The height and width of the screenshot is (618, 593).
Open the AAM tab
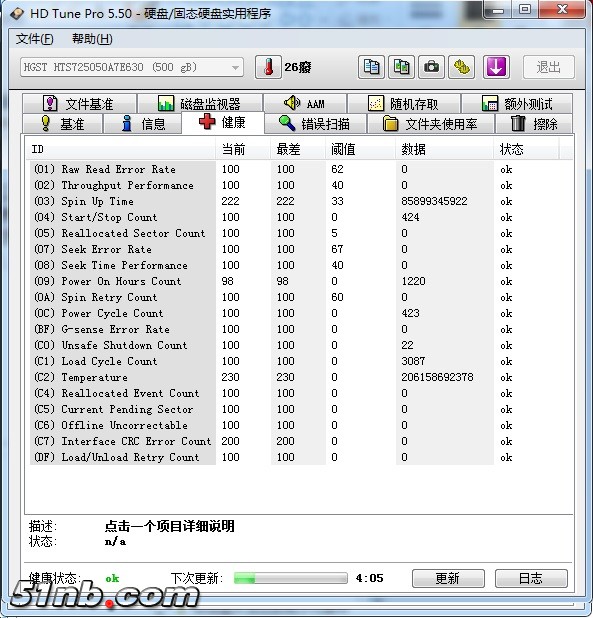pyautogui.click(x=305, y=104)
